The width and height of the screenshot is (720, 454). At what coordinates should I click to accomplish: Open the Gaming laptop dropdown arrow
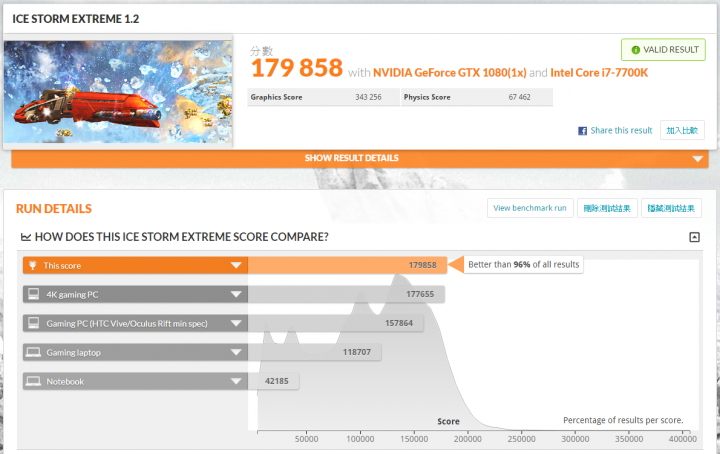(236, 352)
